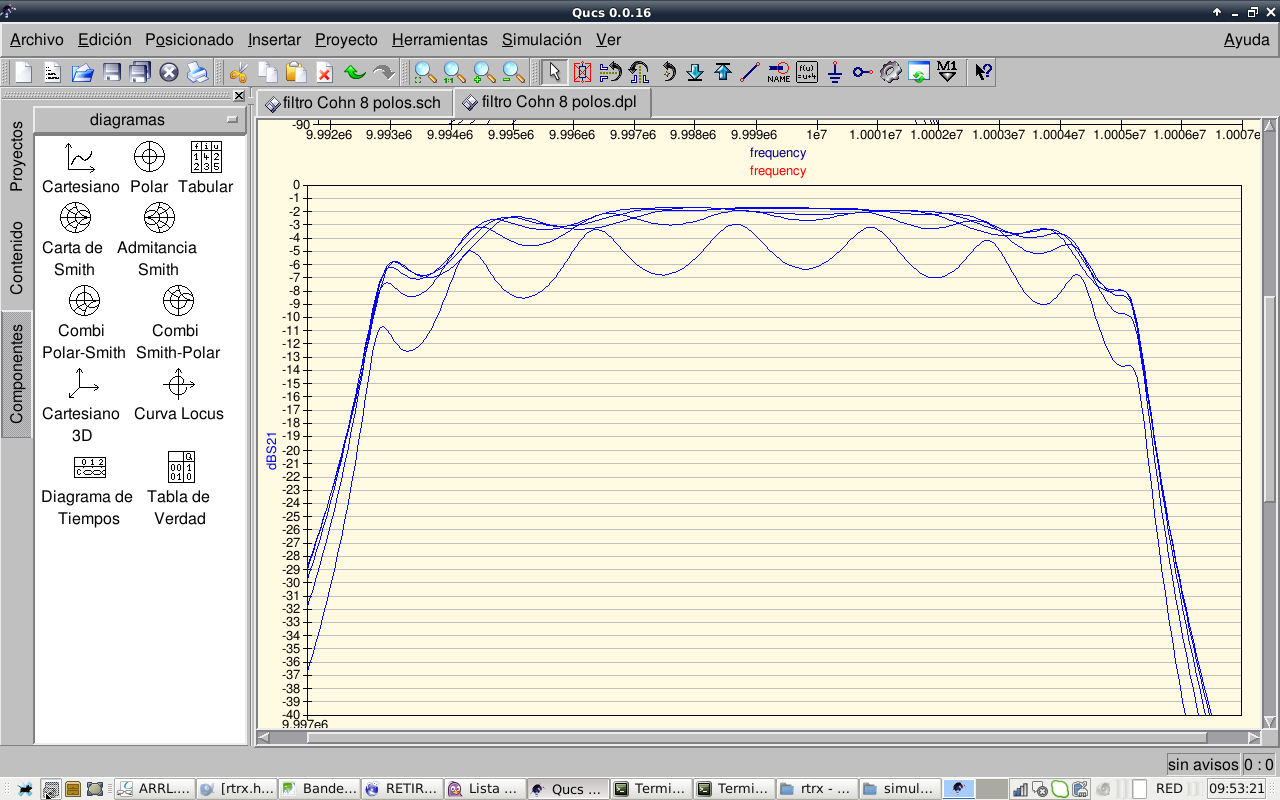Toggle the Select pointer mode
1280x800 pixels.
555,72
